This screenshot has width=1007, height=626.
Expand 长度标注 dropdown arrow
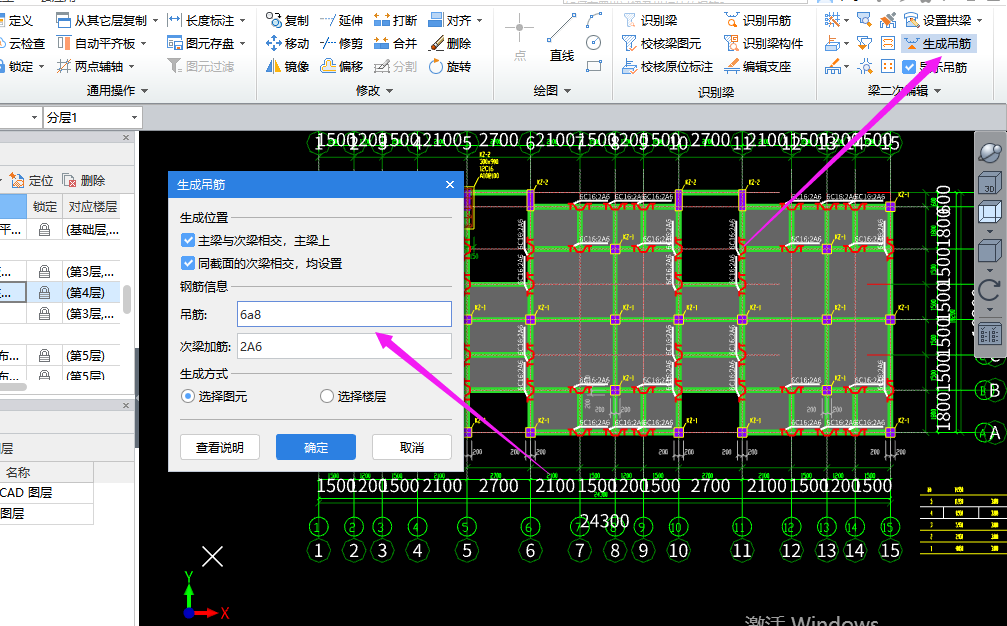click(x=243, y=21)
